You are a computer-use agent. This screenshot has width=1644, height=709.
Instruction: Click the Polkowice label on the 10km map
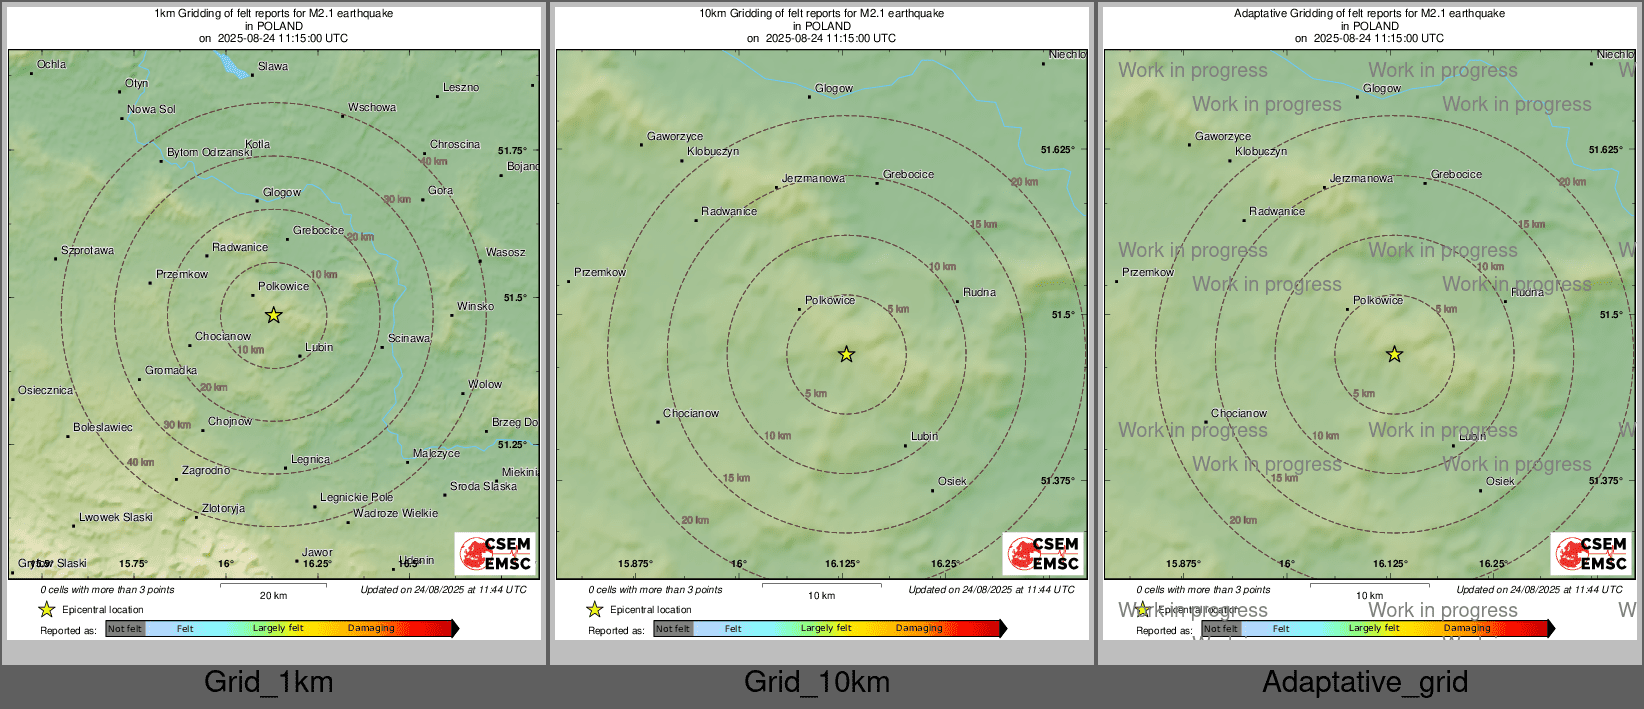[830, 300]
